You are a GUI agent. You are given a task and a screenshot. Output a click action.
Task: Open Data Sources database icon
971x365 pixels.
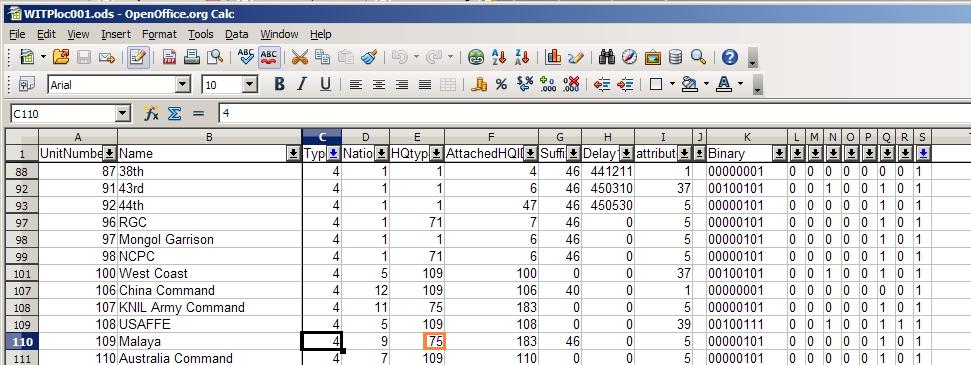676,58
